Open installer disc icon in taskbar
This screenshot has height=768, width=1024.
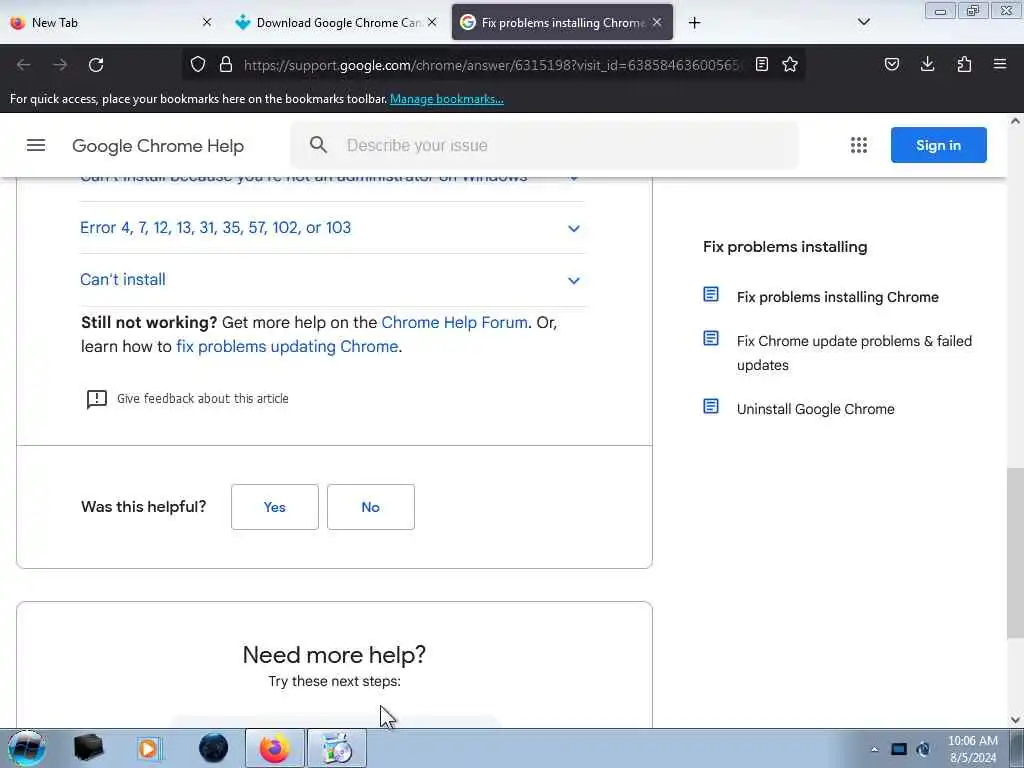pos(337,748)
